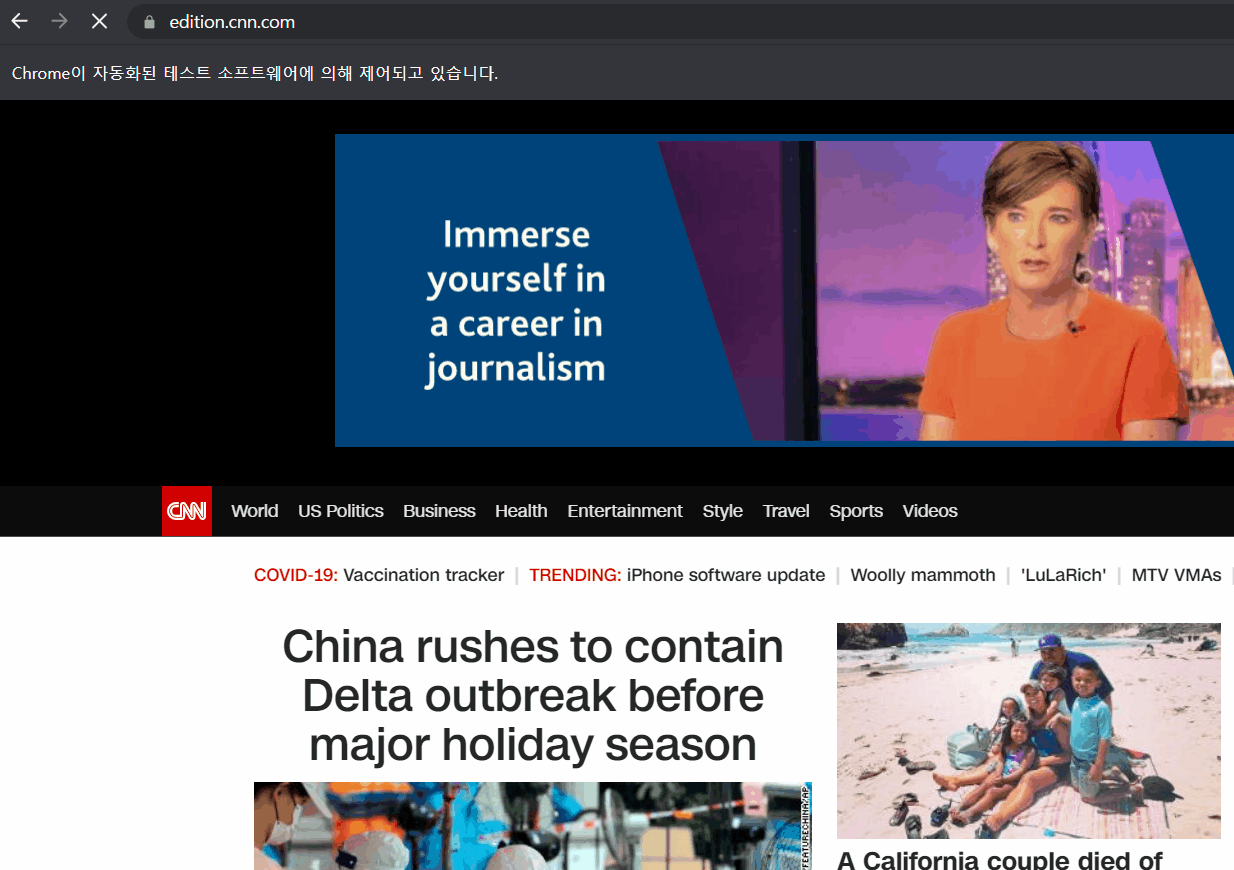Click the career in journalism banner ad

(784, 290)
